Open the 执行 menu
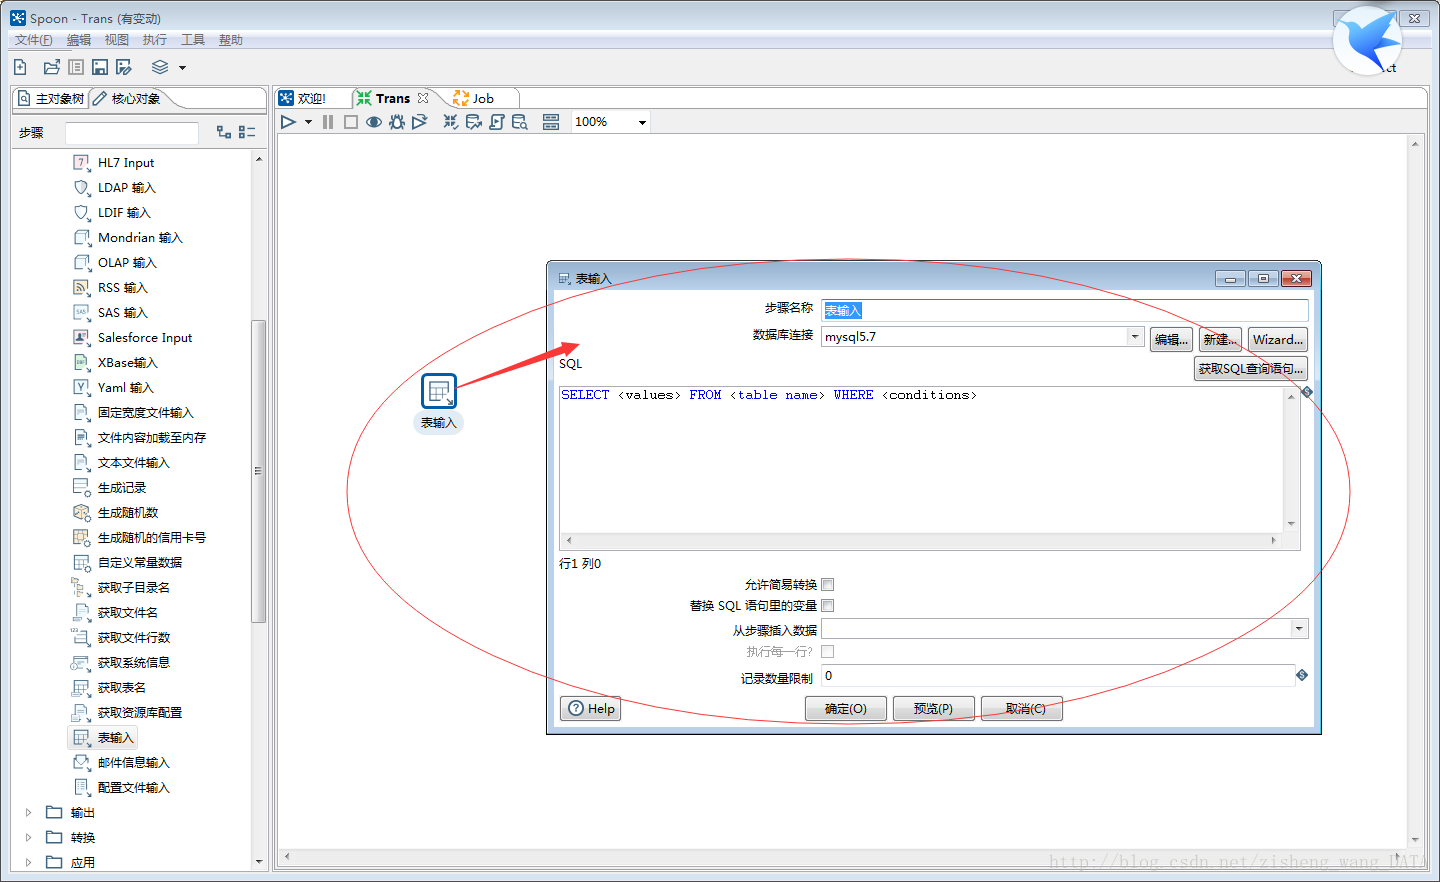 [155, 40]
